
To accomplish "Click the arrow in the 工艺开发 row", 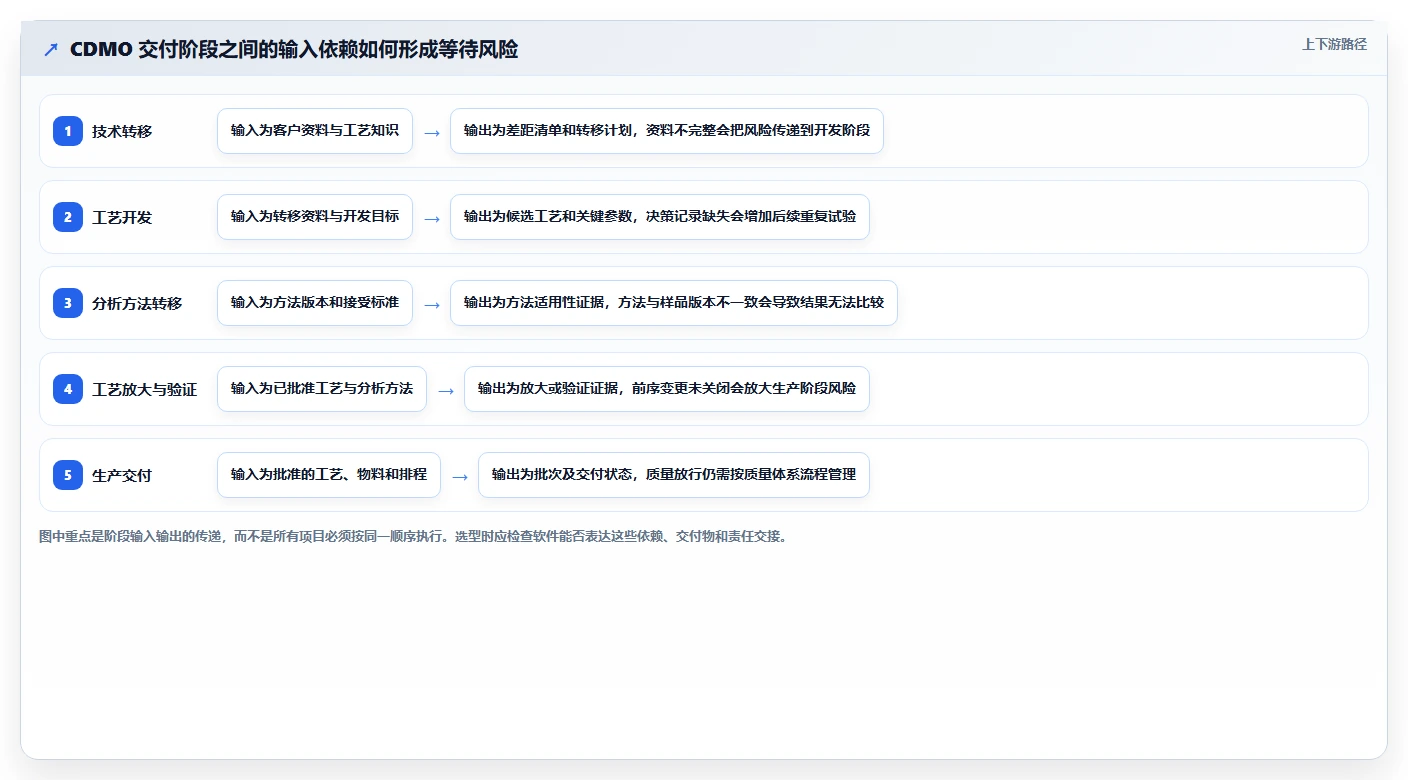I will (432, 218).
